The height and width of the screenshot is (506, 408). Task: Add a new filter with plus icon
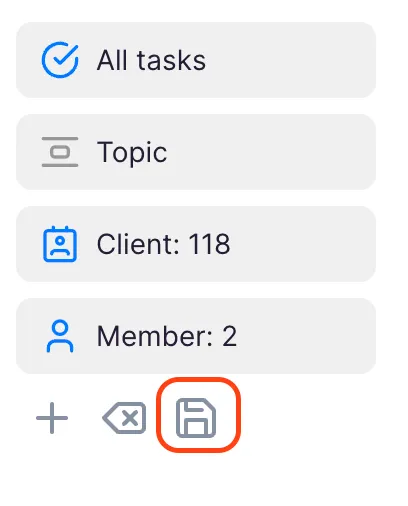click(52, 418)
